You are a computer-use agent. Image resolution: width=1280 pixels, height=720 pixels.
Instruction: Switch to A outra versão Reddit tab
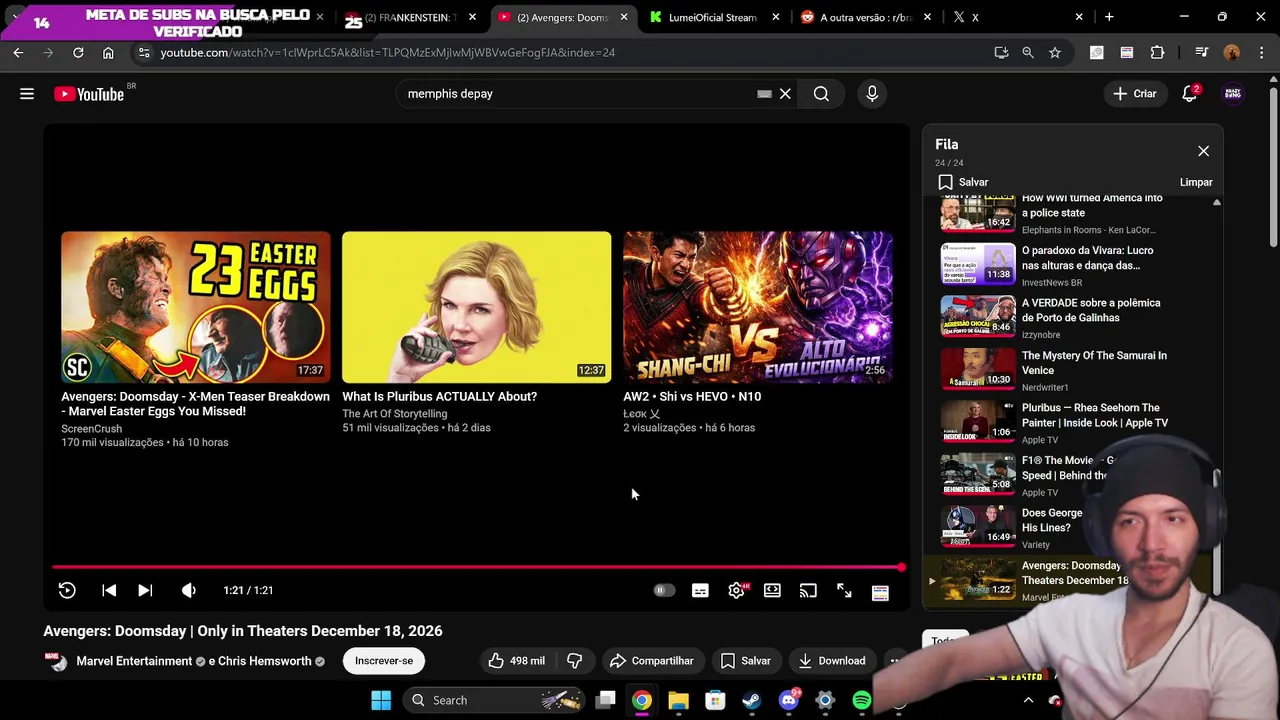[x=865, y=17]
